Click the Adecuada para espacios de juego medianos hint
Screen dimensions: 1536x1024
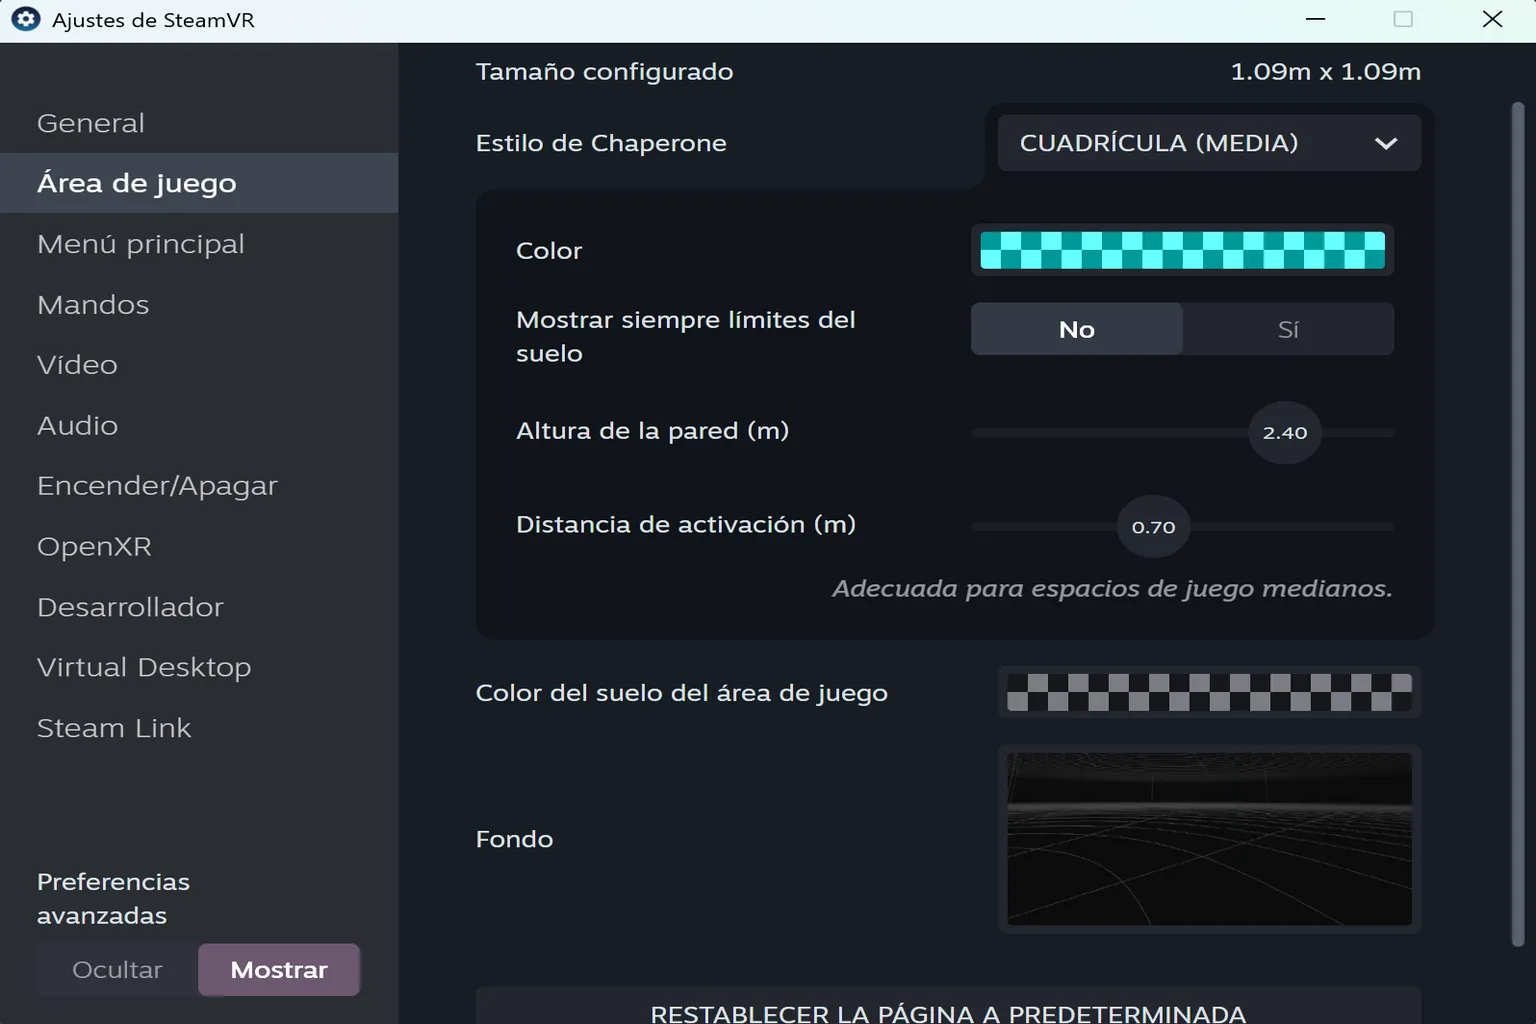[x=1112, y=588]
